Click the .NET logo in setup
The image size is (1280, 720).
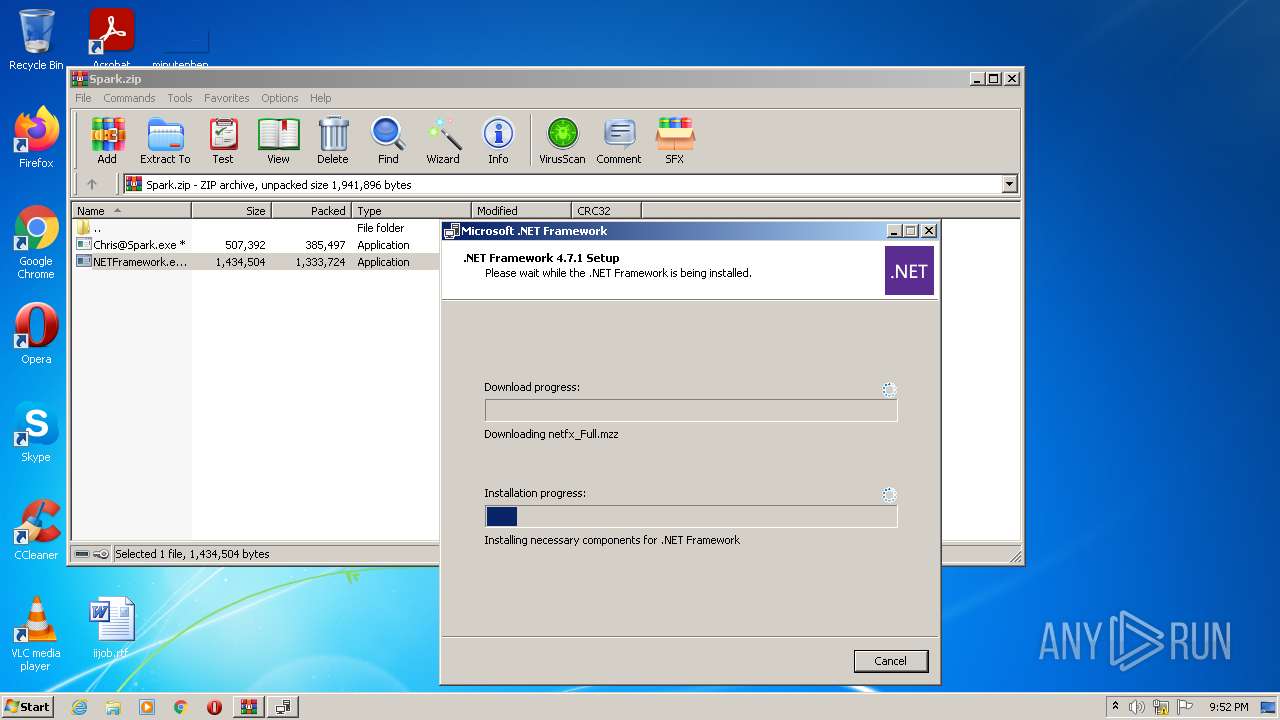point(909,271)
